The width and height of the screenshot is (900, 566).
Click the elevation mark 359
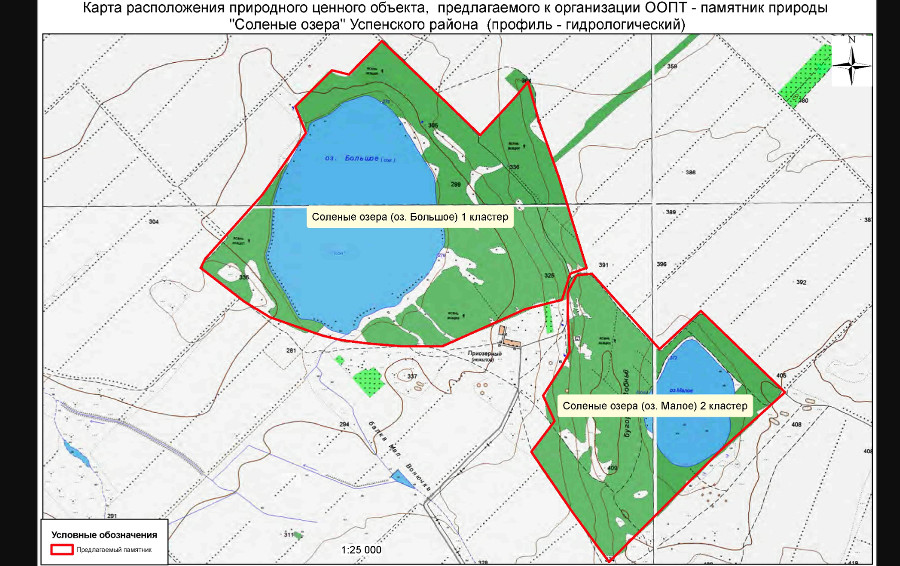click(x=672, y=67)
